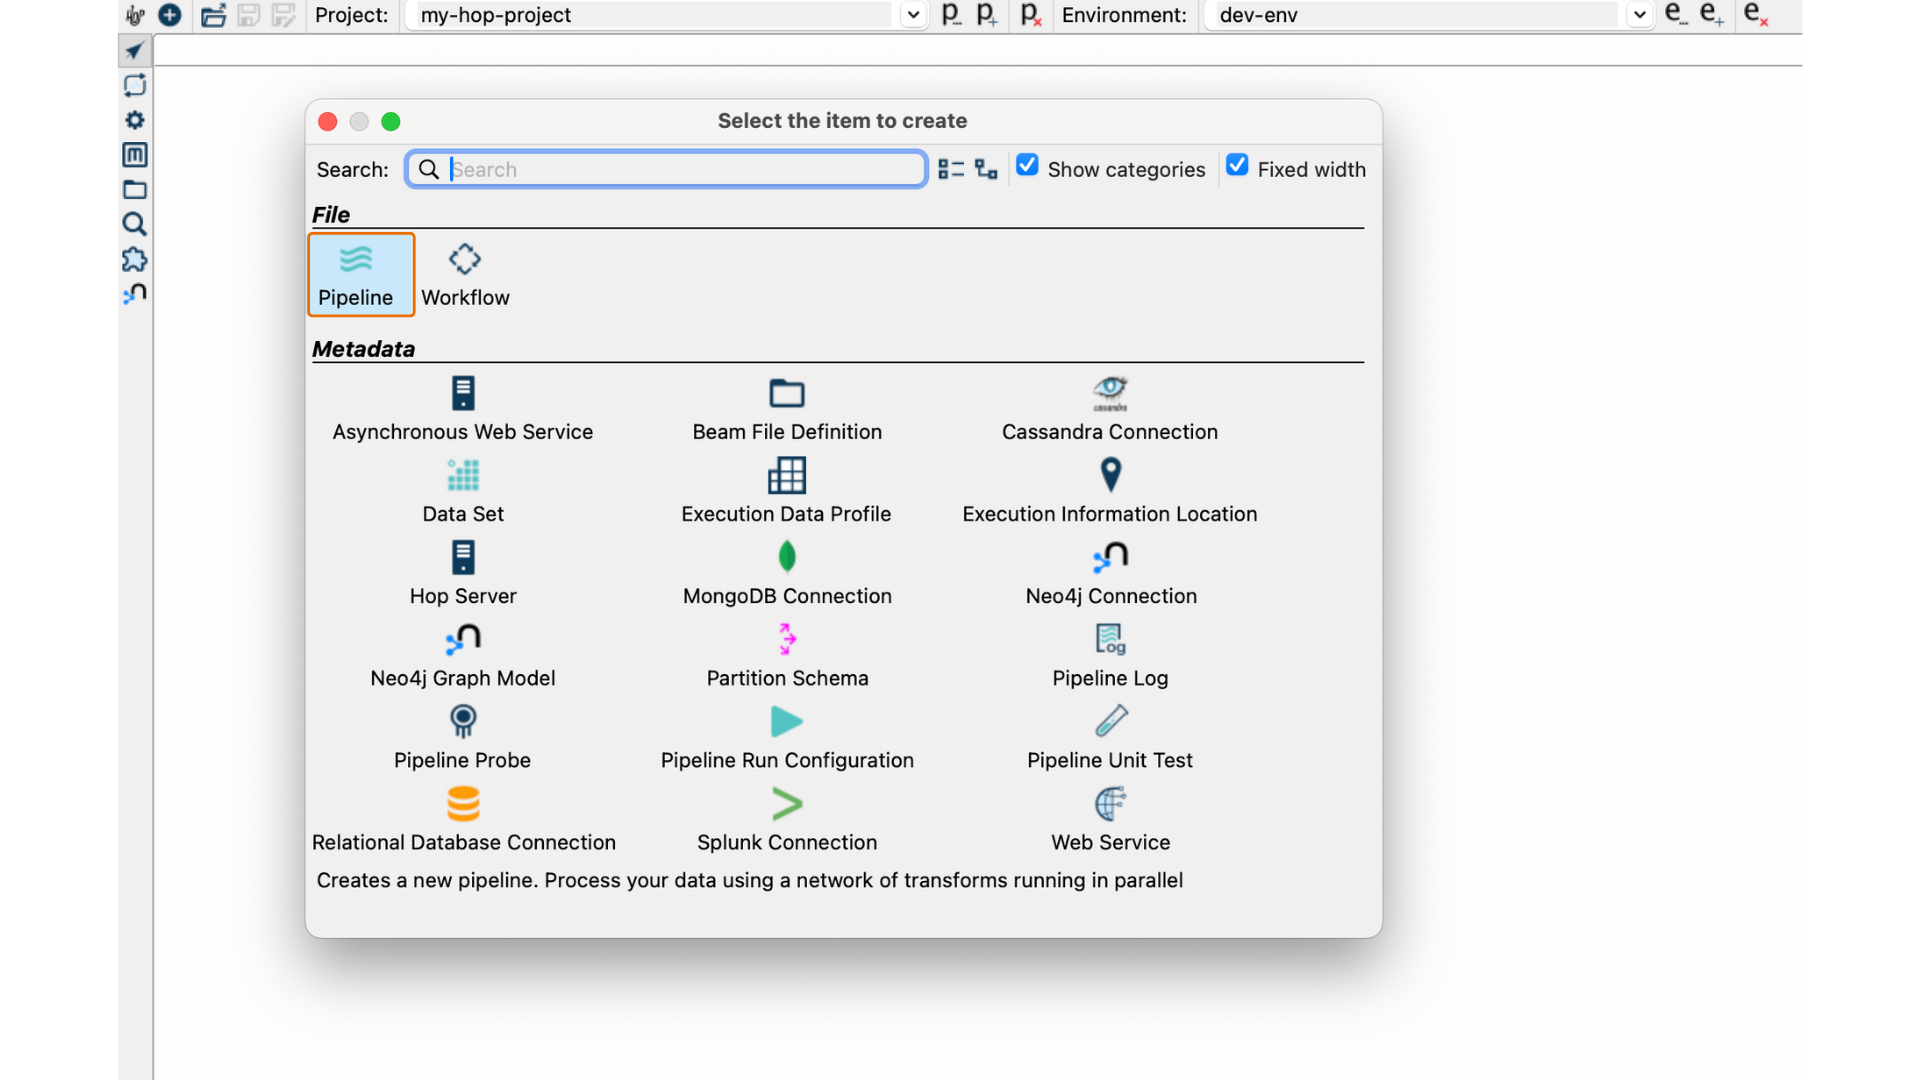Create a Pipeline Log

[1110, 655]
